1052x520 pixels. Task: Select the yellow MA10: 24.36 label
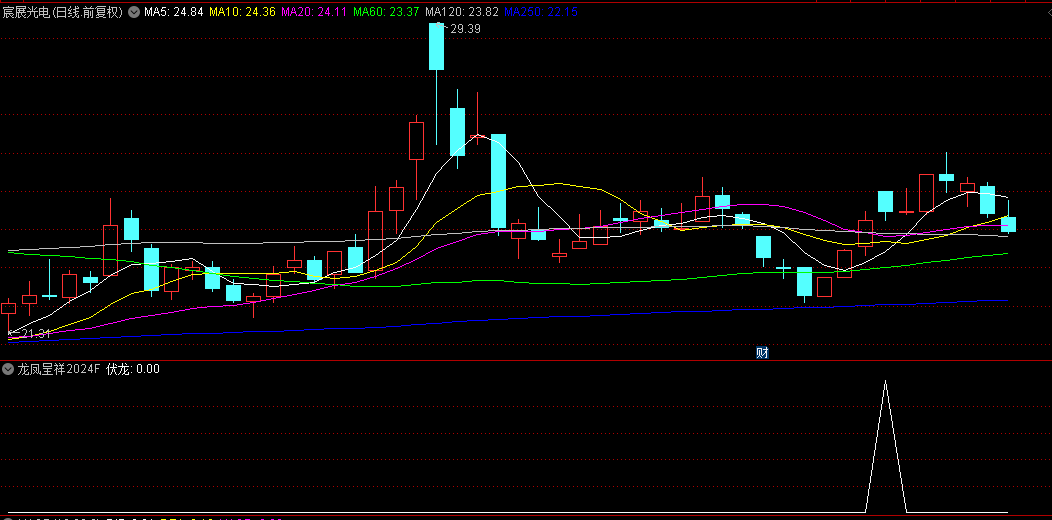(x=242, y=12)
